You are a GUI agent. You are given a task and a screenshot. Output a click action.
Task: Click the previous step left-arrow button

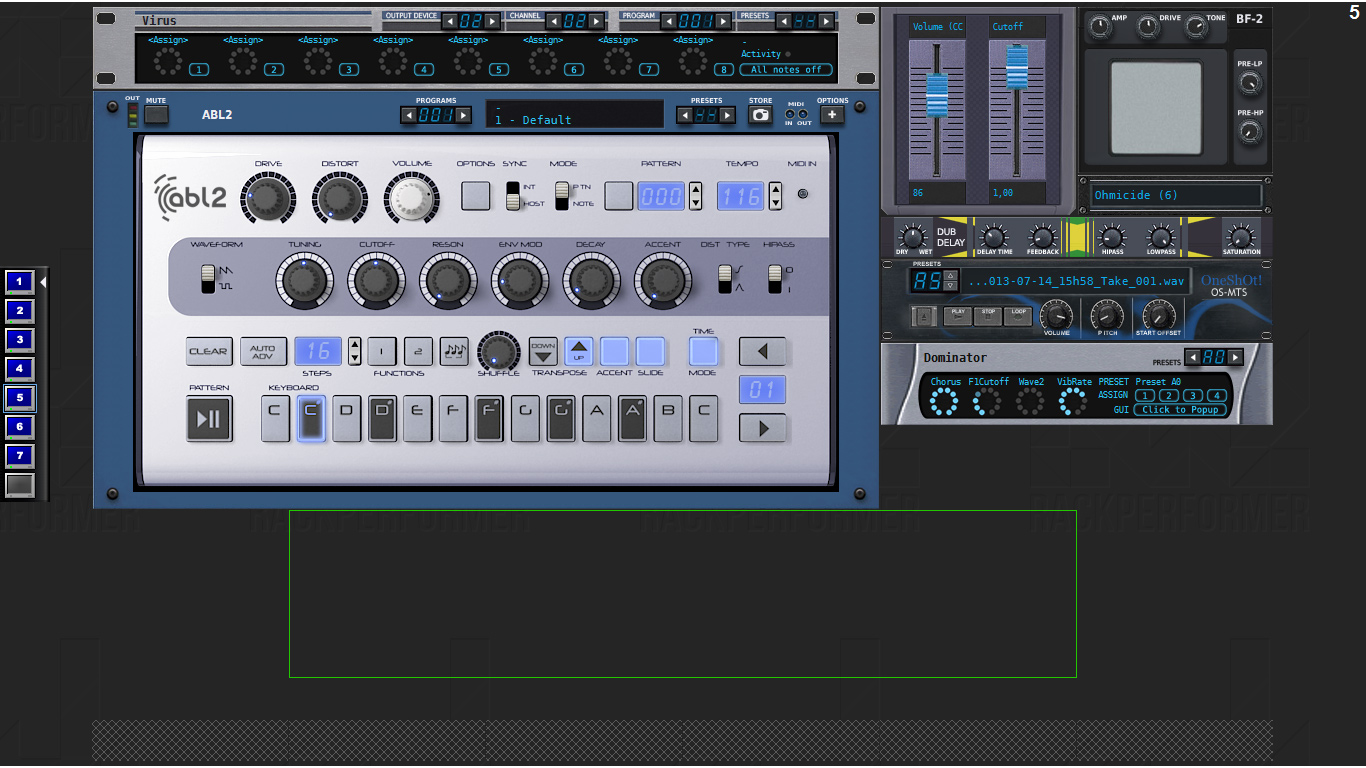tap(762, 351)
